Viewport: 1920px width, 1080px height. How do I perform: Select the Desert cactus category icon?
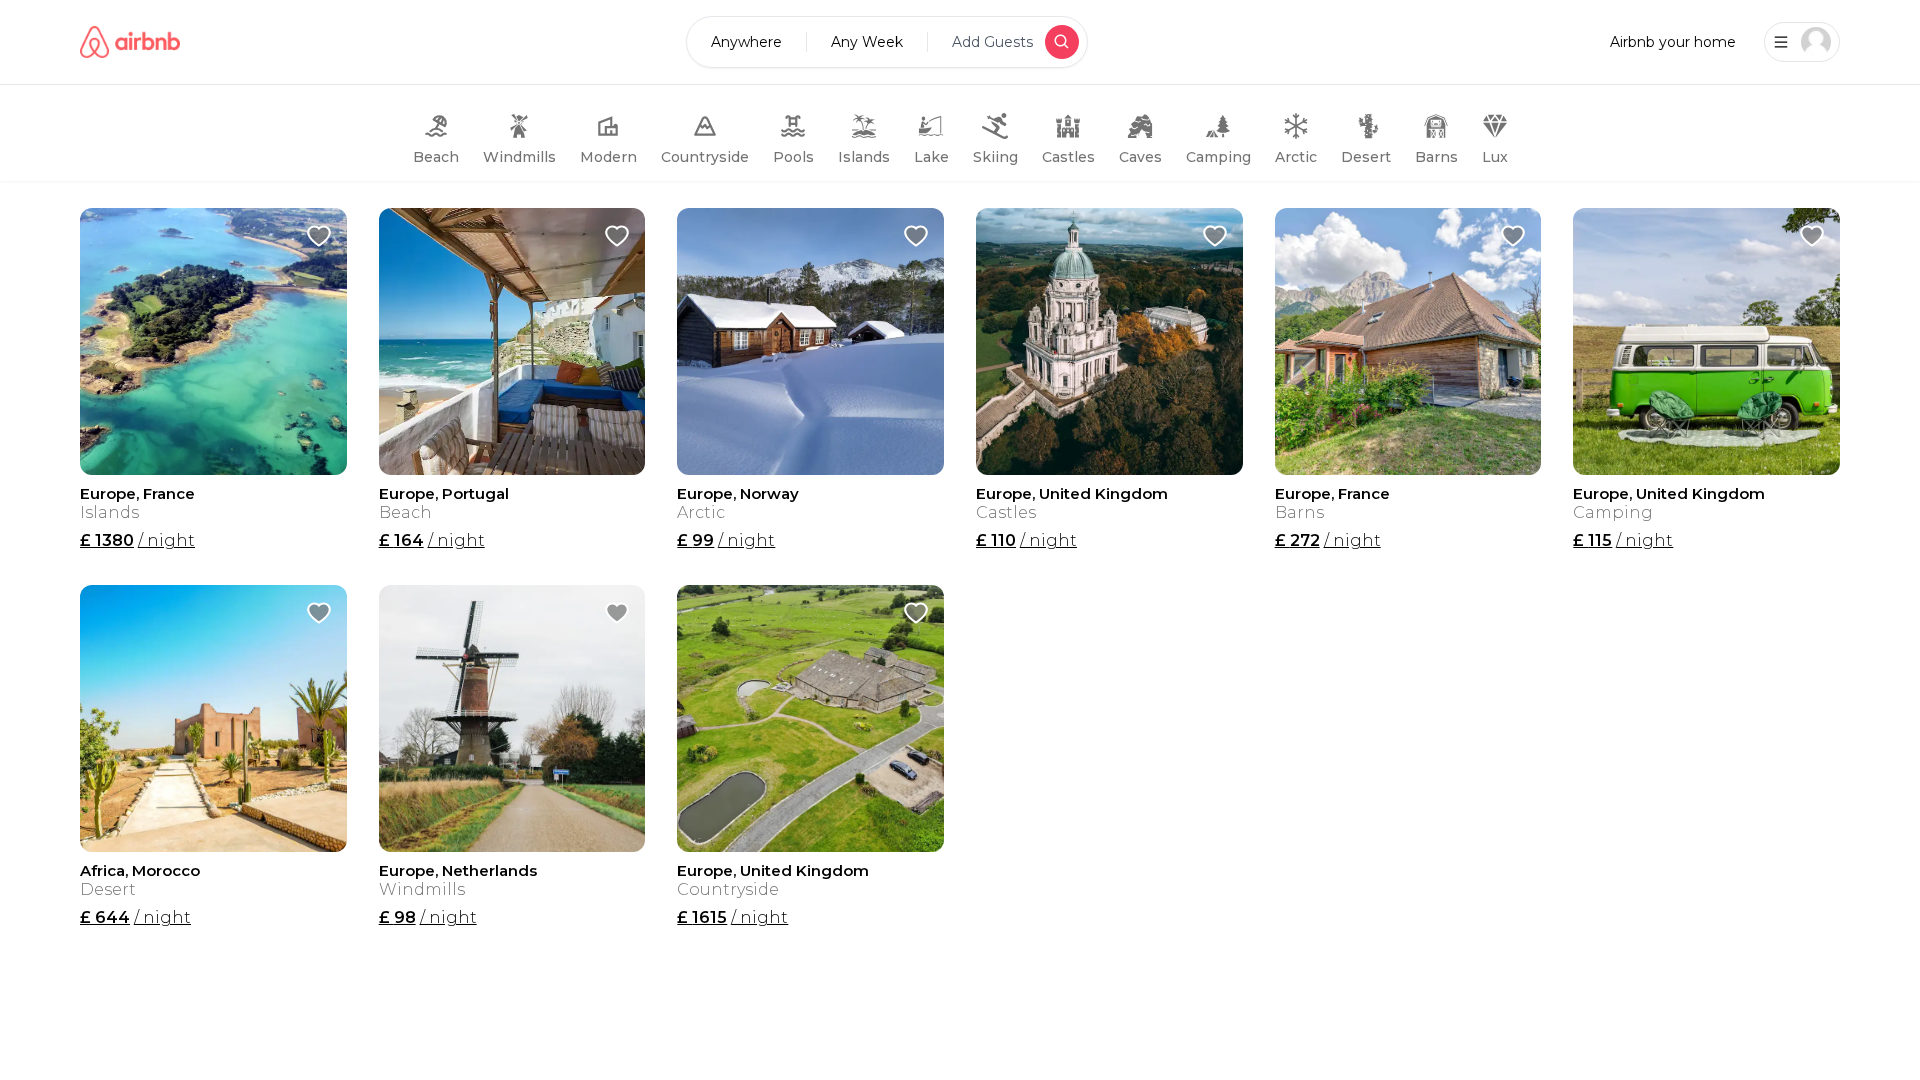click(1366, 127)
